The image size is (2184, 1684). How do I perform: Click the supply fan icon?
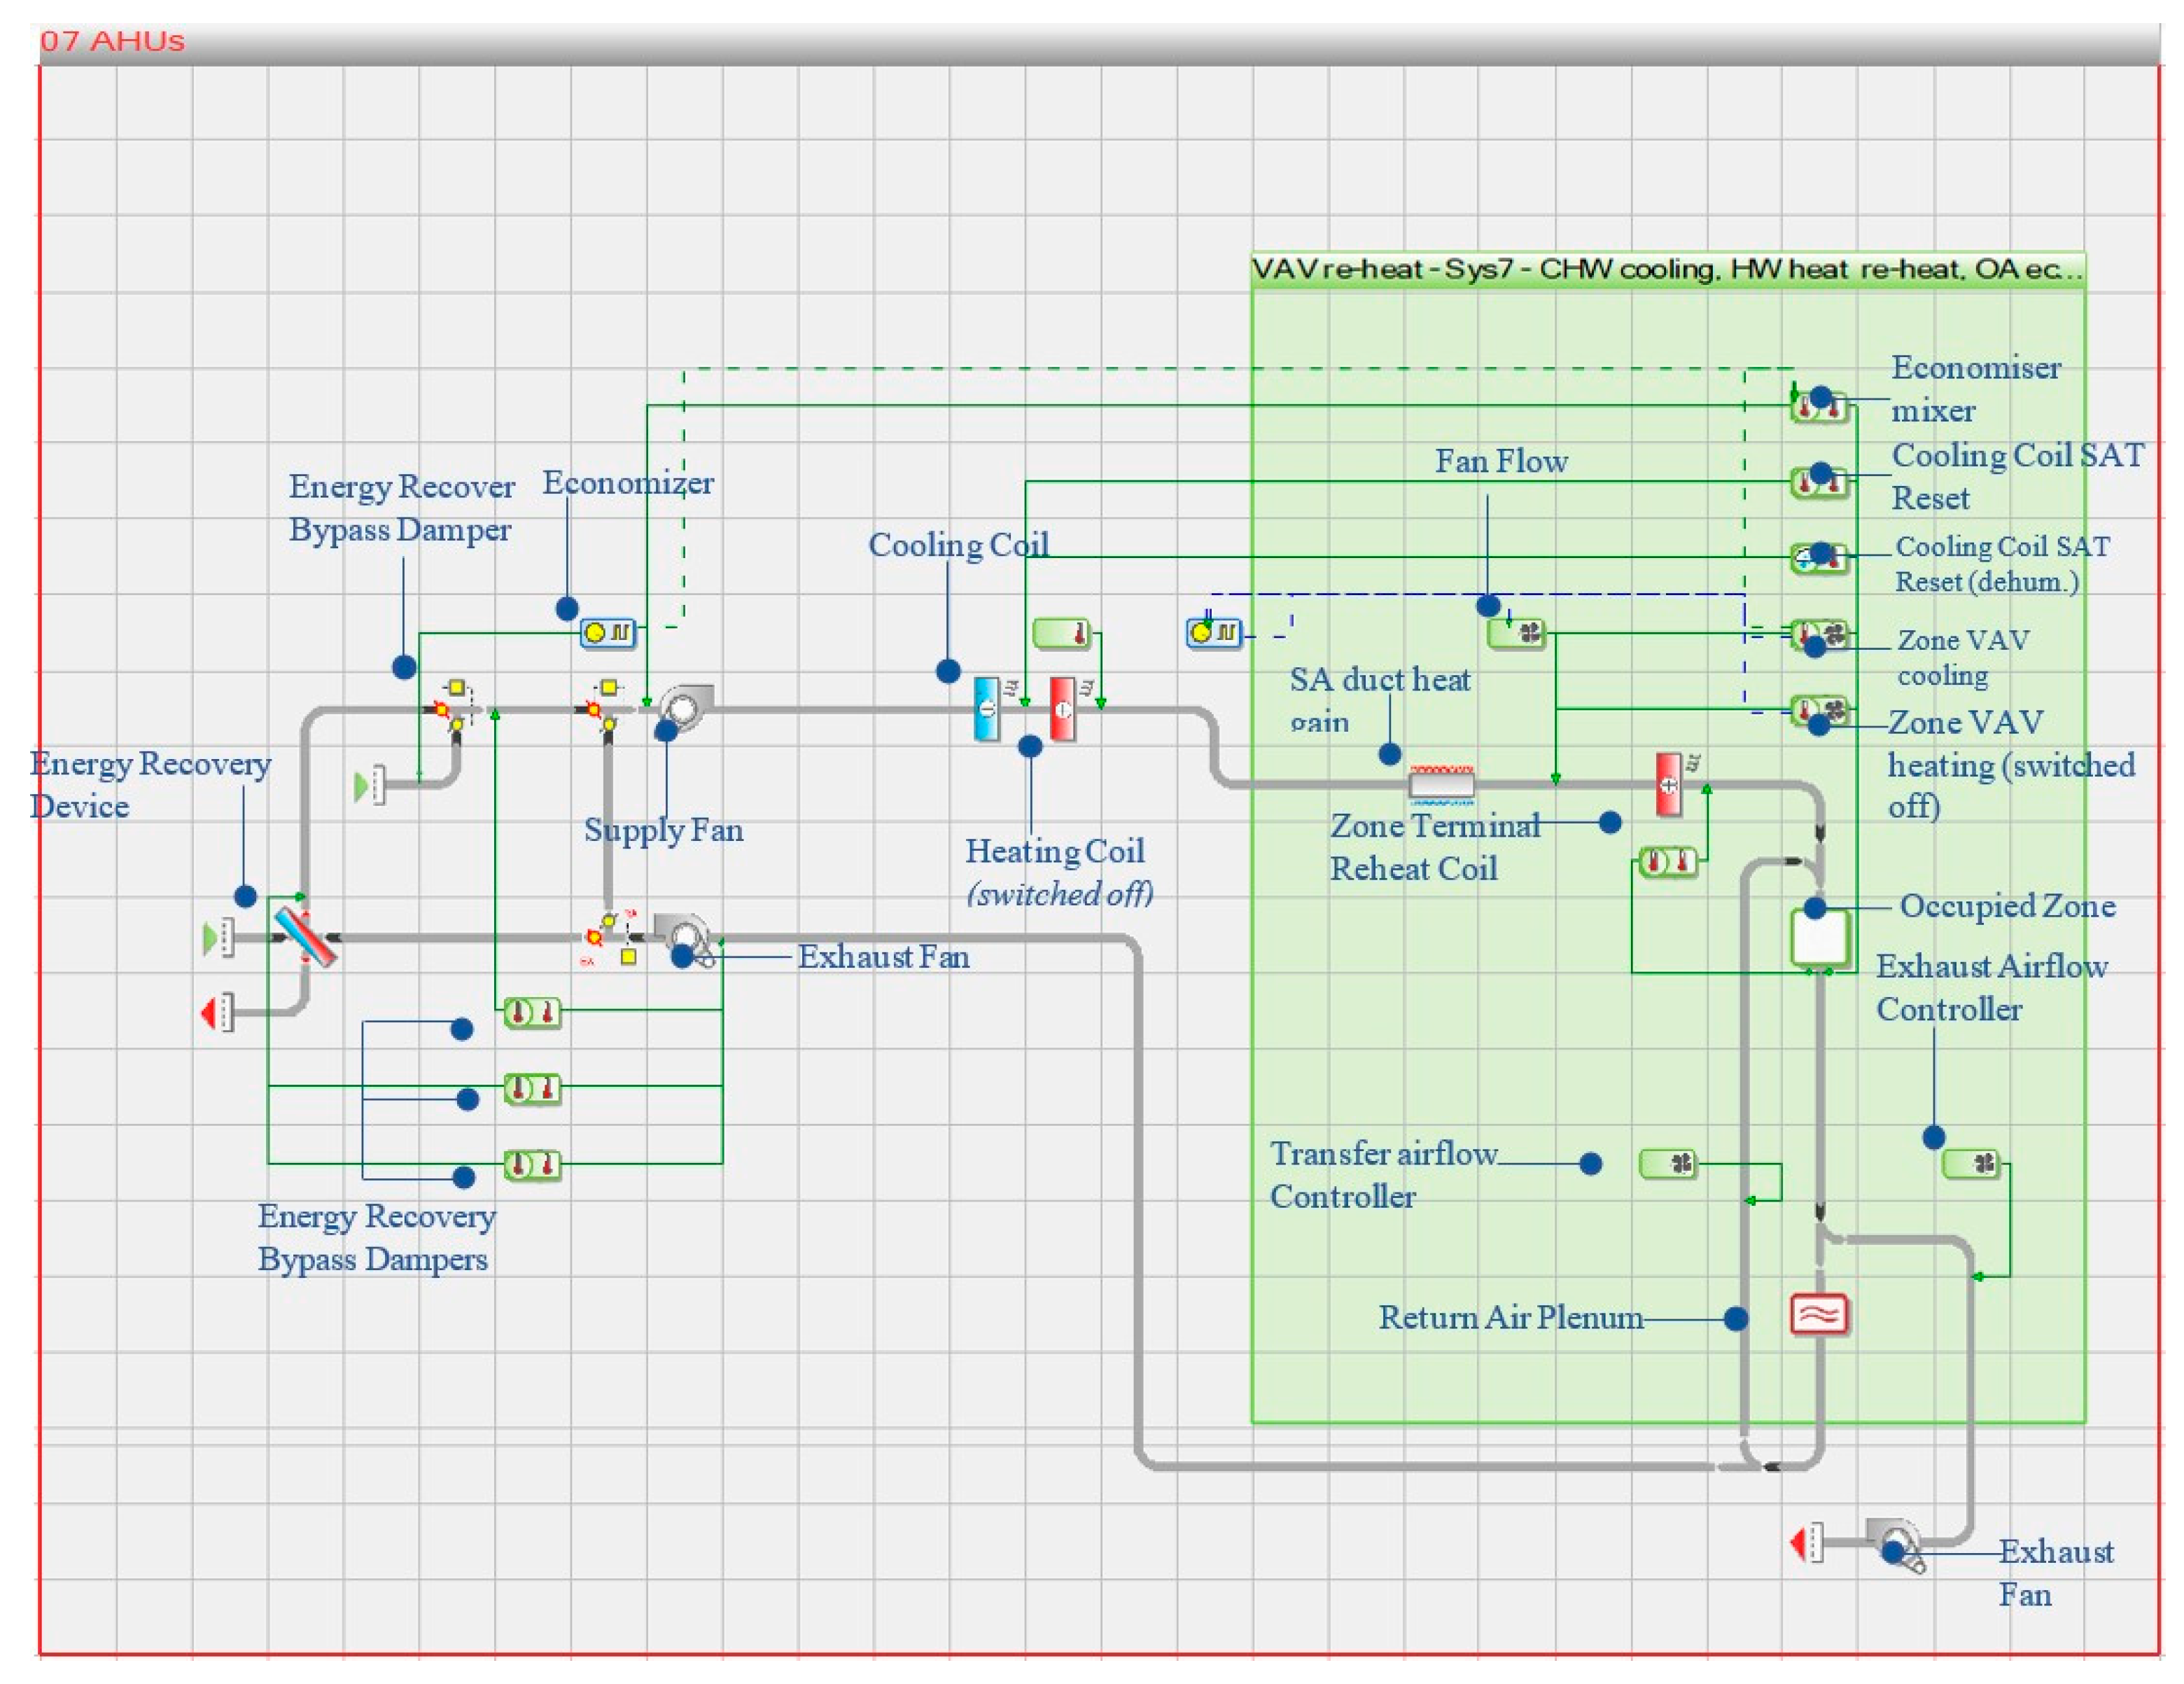tap(685, 708)
